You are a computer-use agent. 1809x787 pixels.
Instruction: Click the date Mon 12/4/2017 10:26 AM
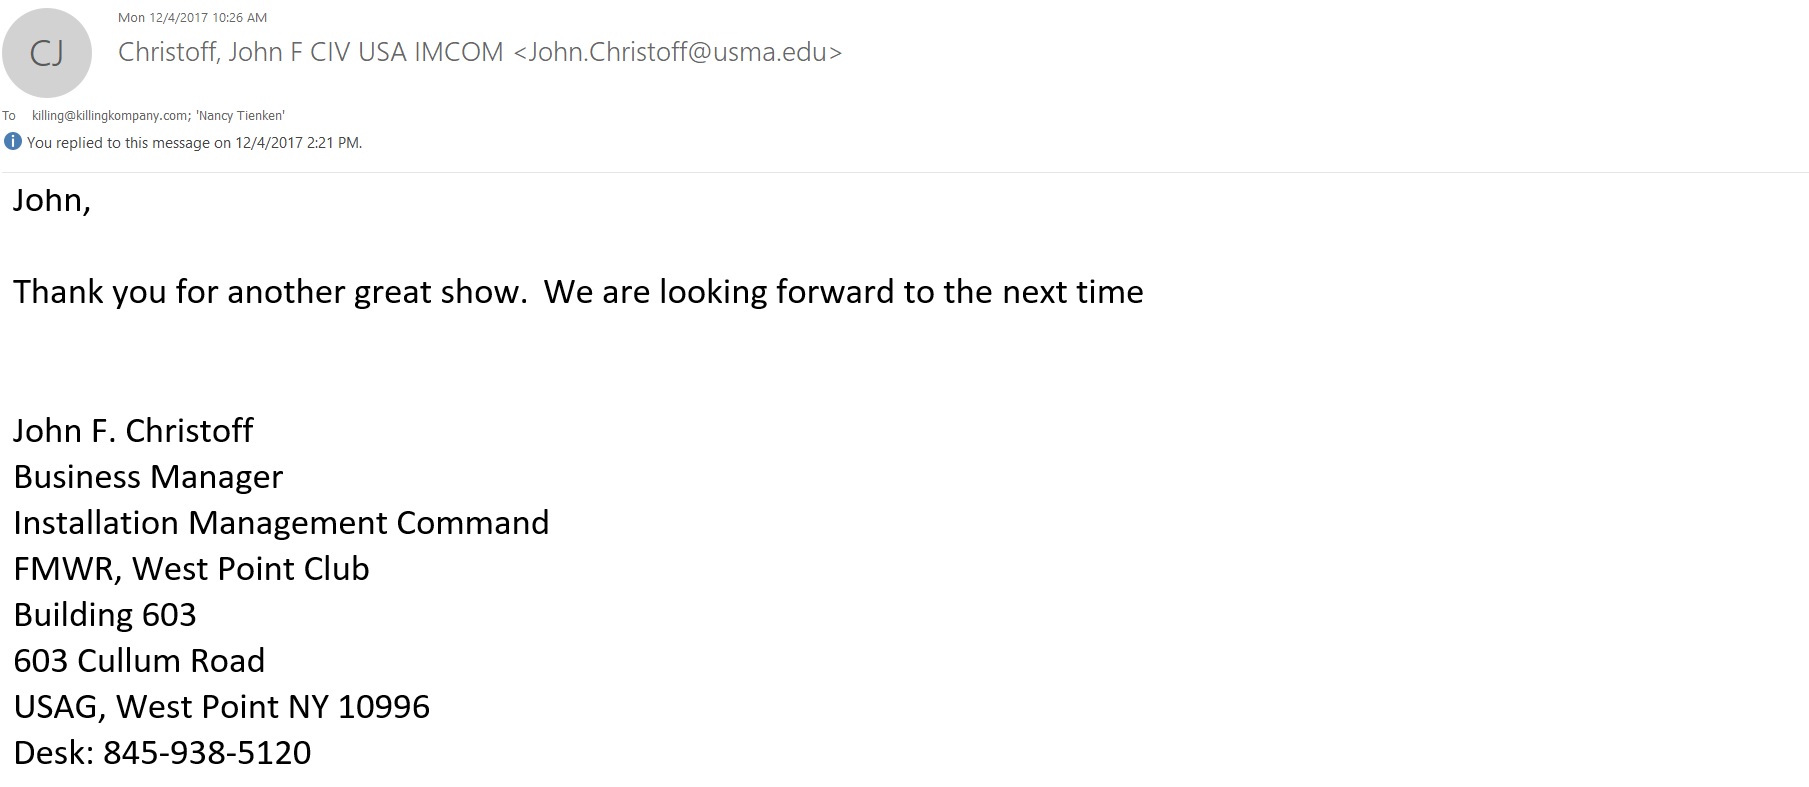[x=192, y=17]
